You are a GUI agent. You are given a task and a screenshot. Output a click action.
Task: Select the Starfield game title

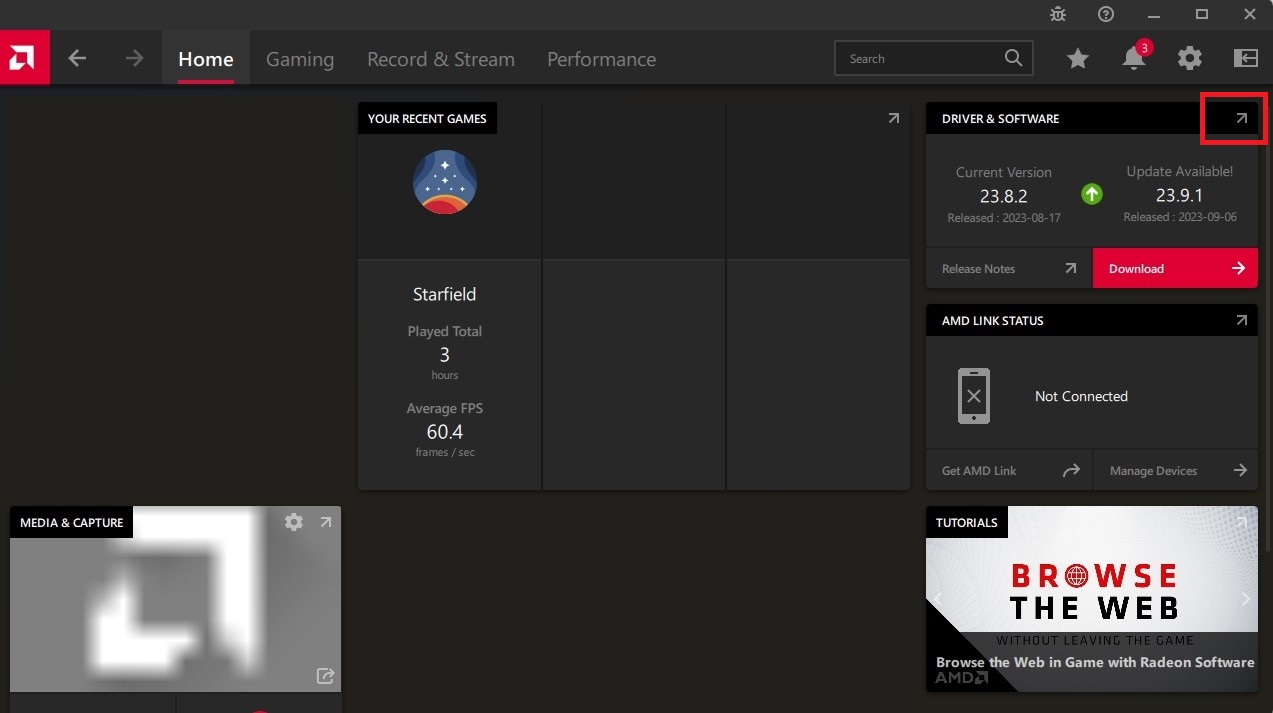pos(445,294)
